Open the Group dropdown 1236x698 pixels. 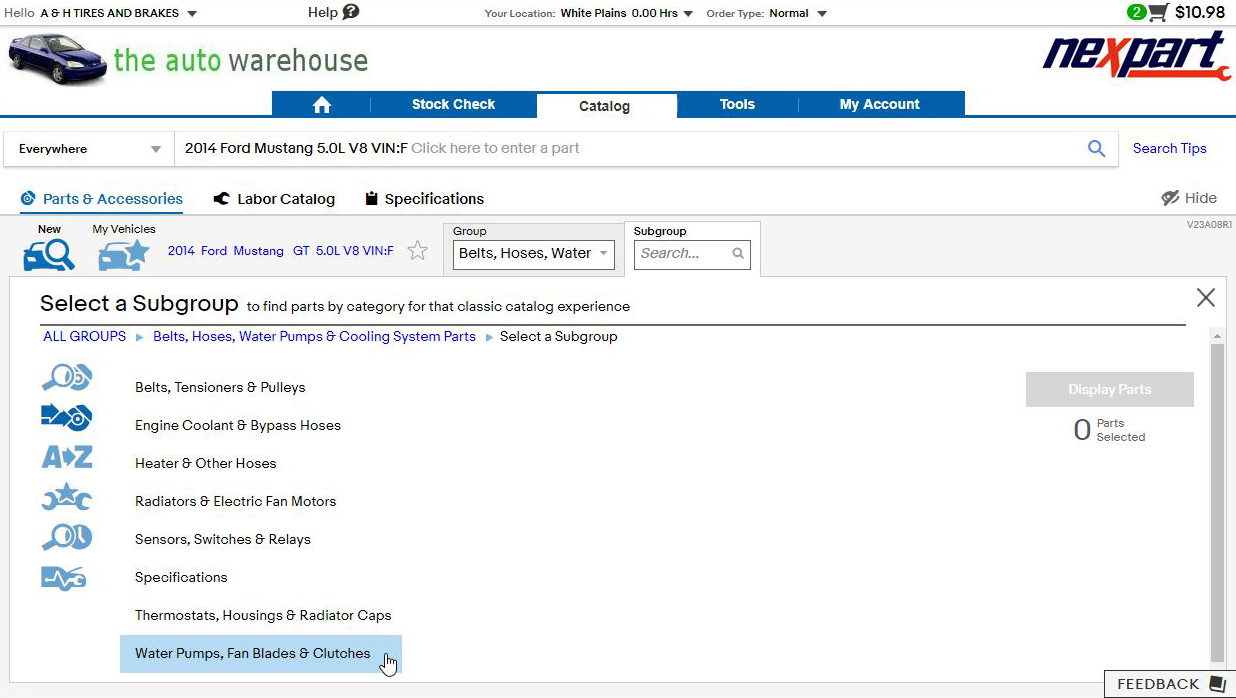(x=533, y=254)
